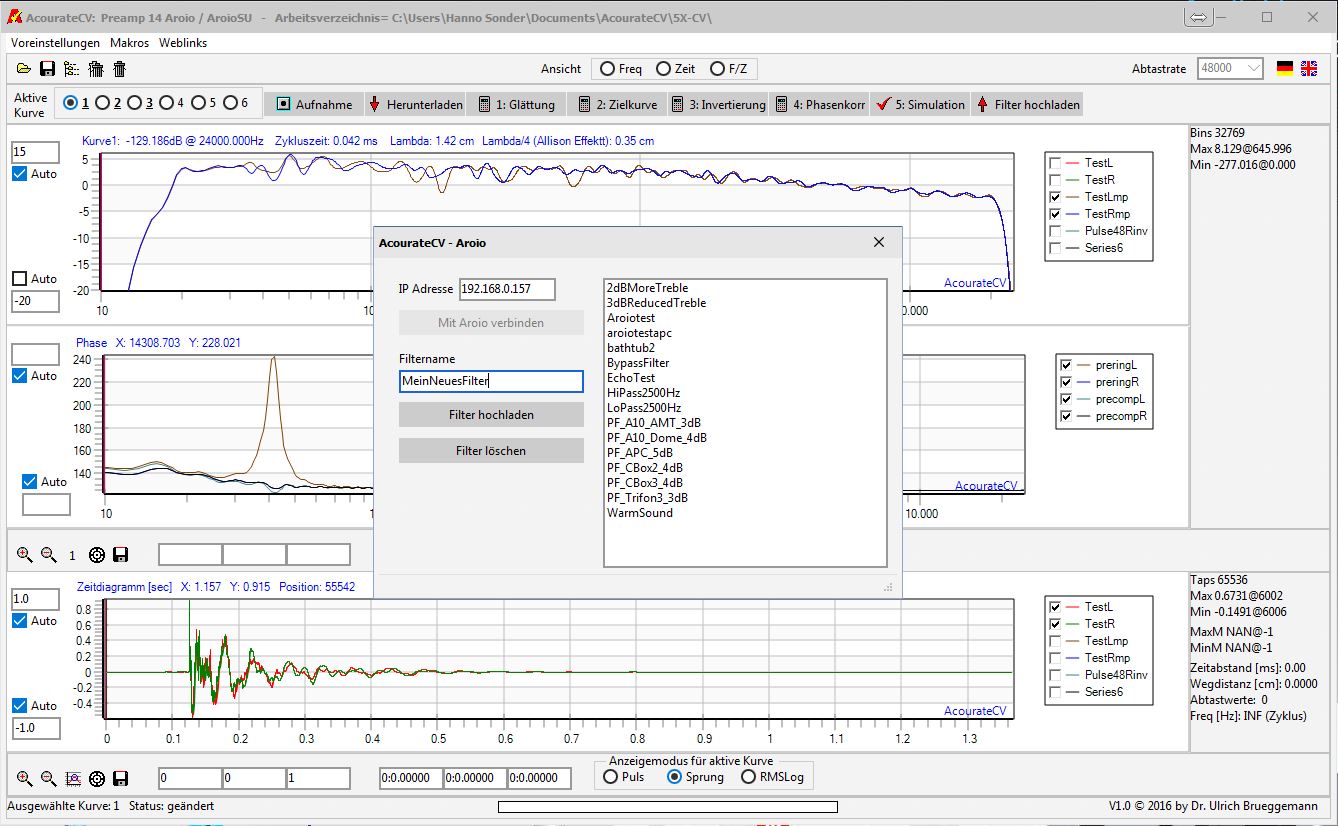Save using the top toolbar floppy disk icon
Viewport: 1338px width, 826px height.
tap(47, 69)
